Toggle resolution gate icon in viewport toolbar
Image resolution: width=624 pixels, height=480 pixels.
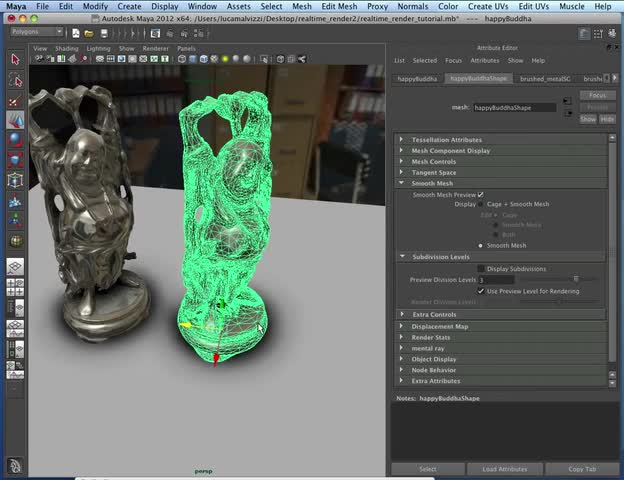coord(121,59)
